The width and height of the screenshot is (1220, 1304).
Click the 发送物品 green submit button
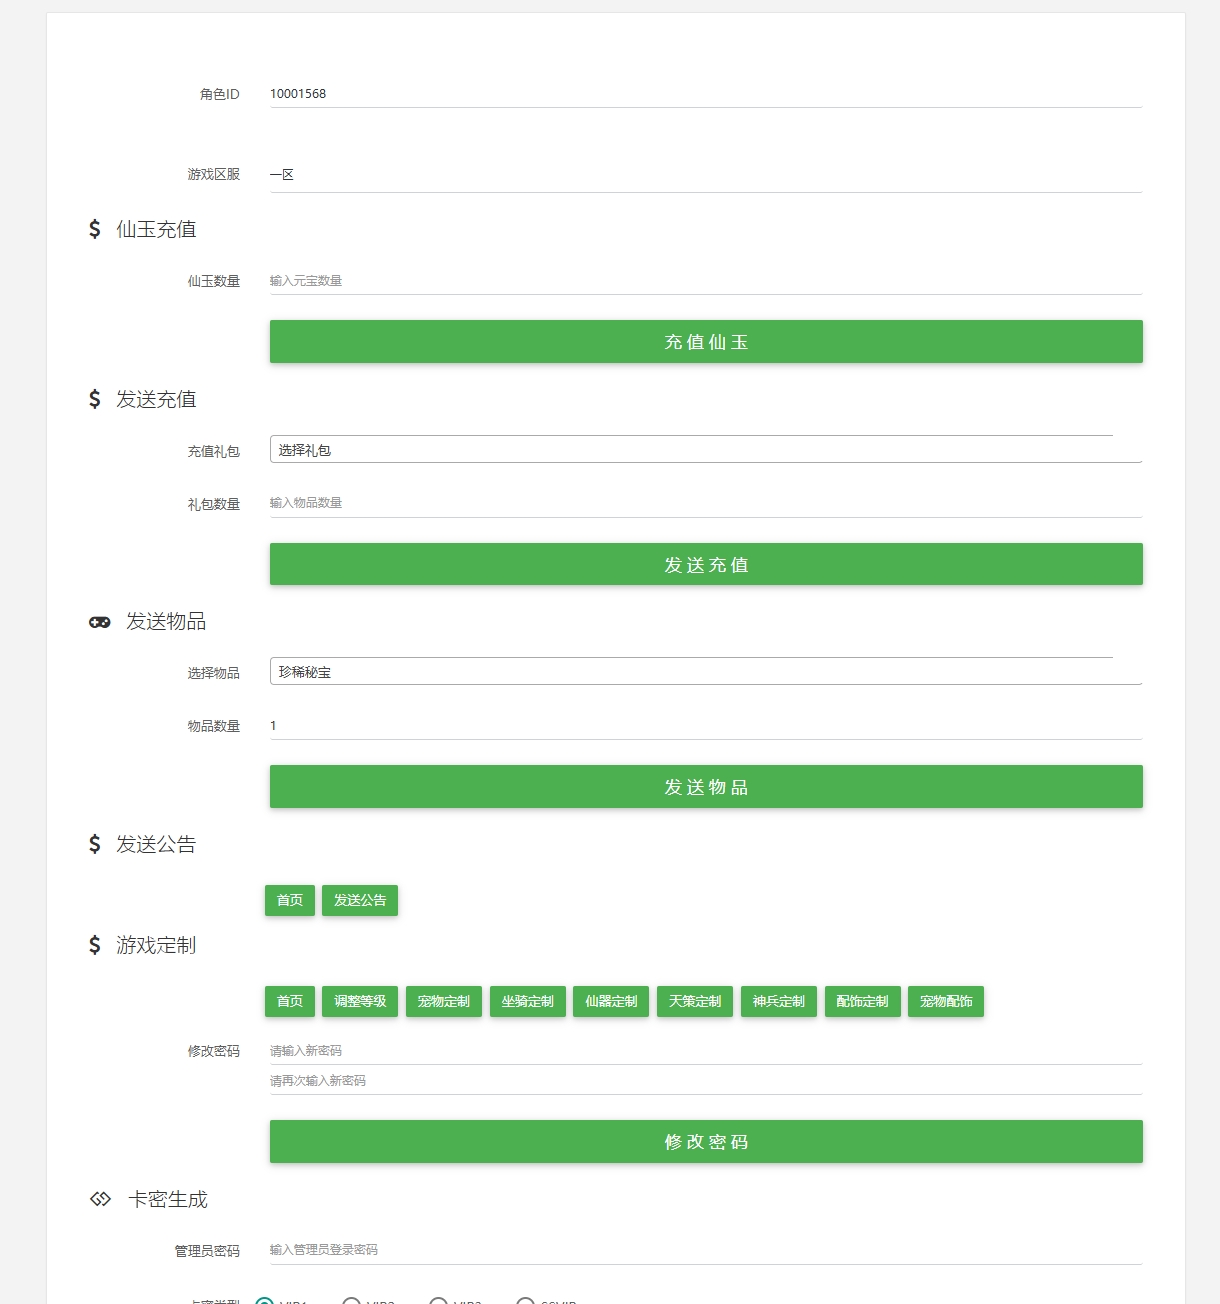[x=706, y=787]
